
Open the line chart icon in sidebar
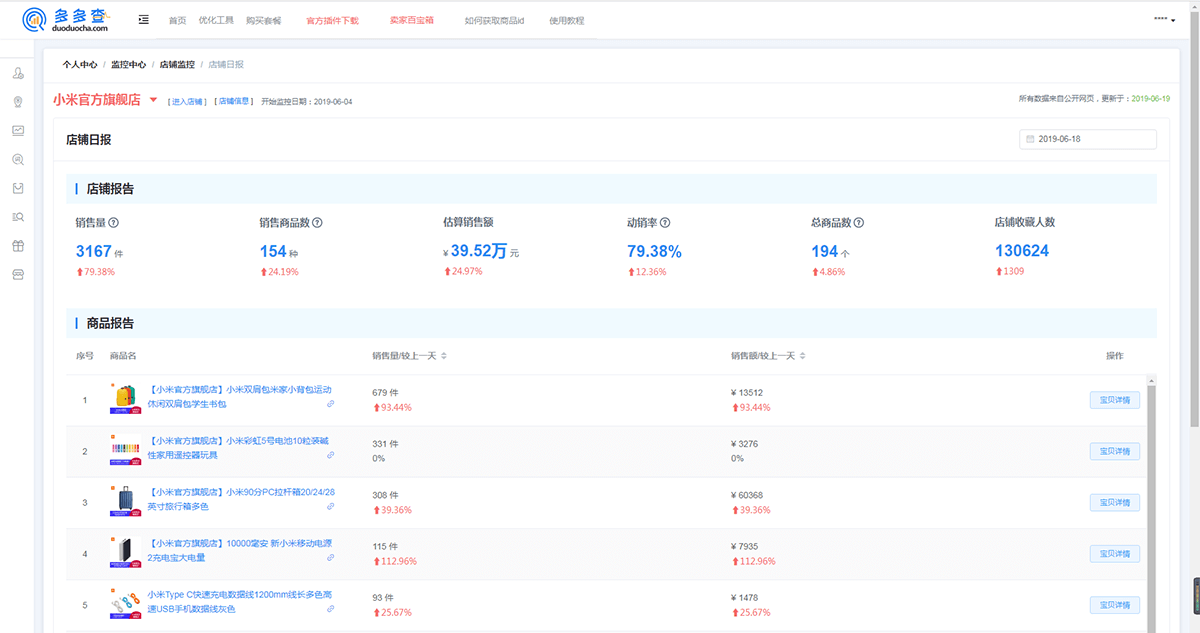[18, 130]
